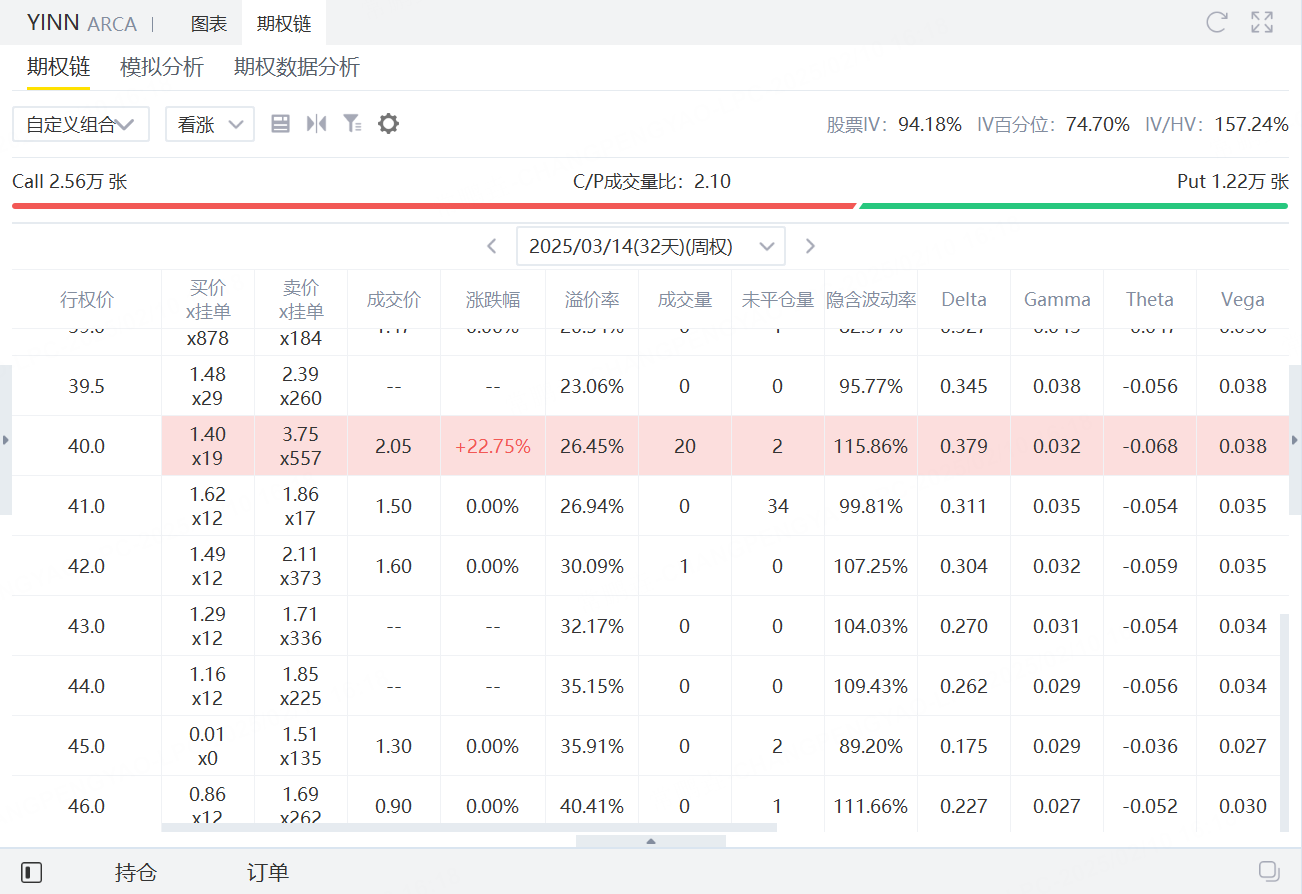Click the horizontal scrollbar under the table
The image size is (1302, 894).
tap(469, 827)
